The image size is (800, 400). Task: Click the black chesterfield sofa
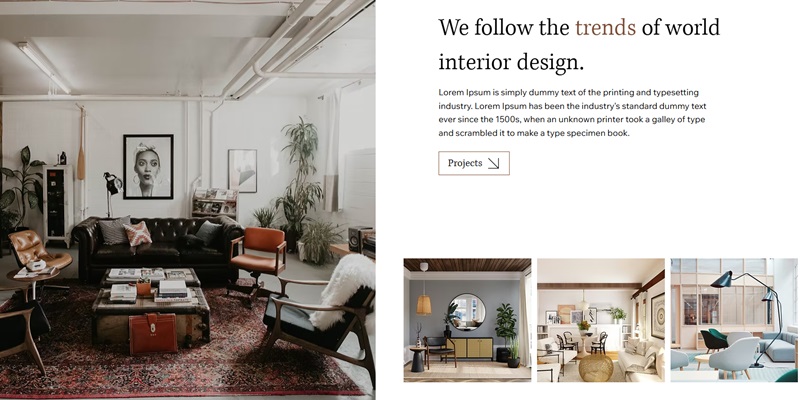157,247
